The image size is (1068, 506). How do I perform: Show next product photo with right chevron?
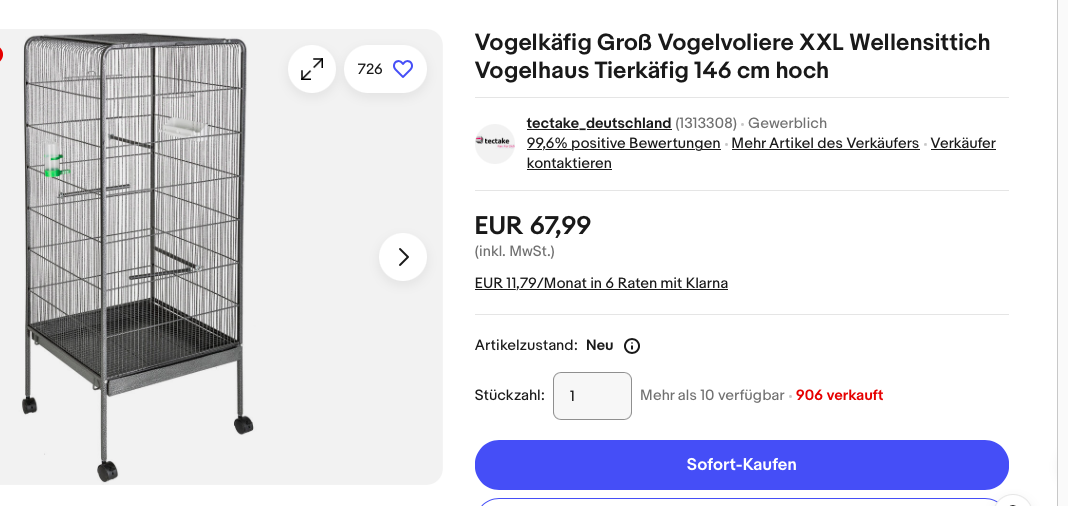point(403,257)
